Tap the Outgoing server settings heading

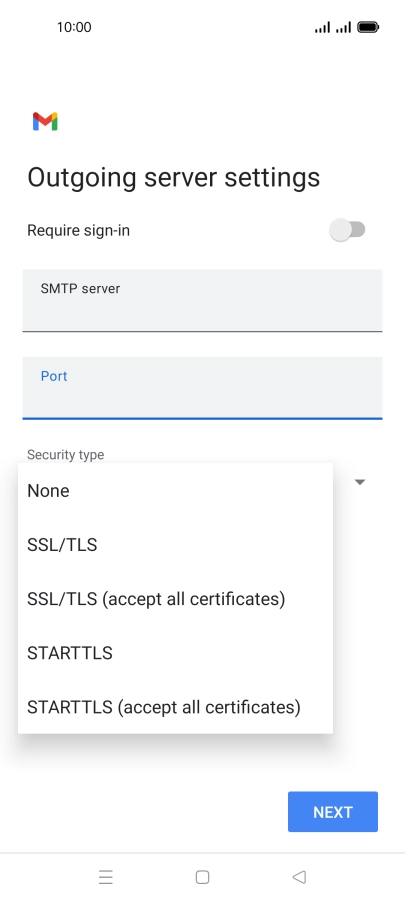[174, 177]
